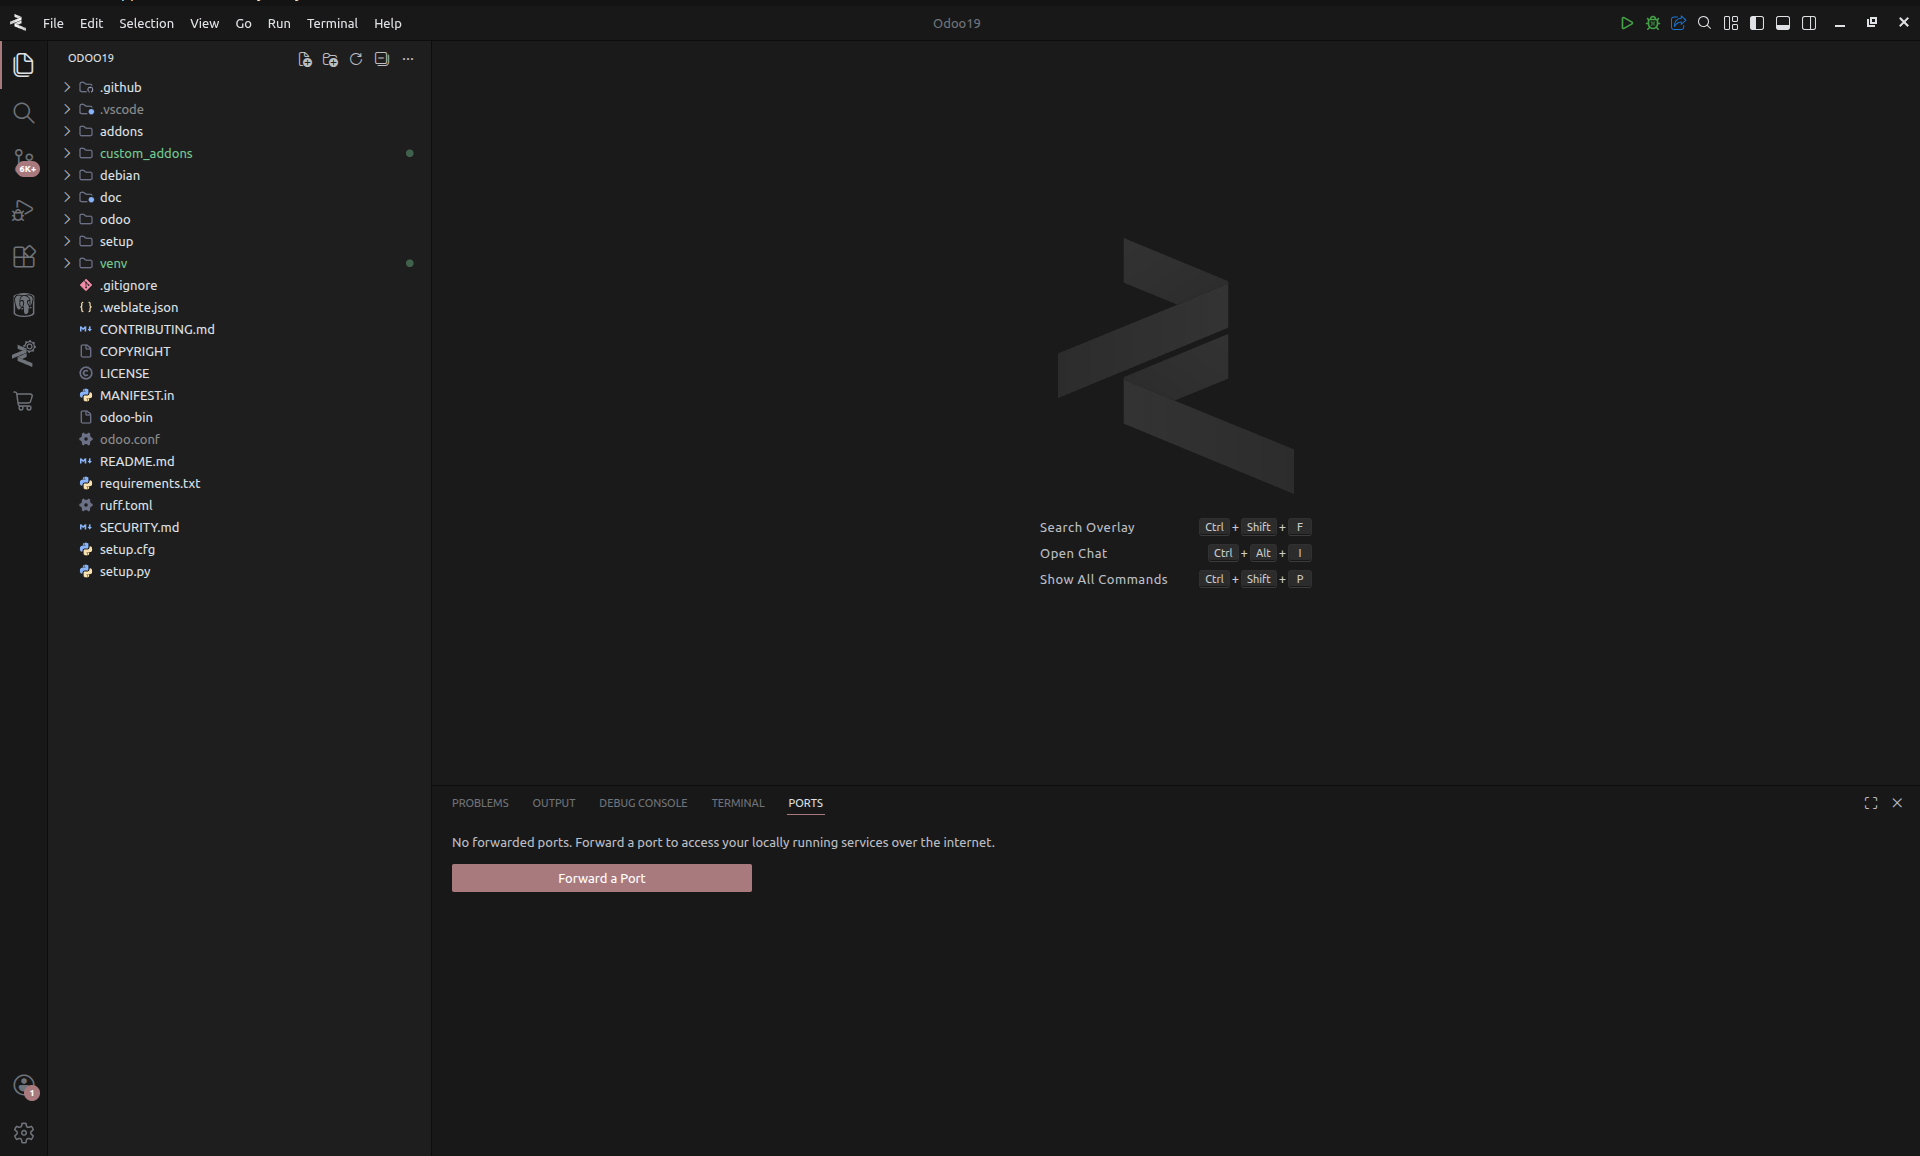
Task: Collapse all folders in Explorer
Action: (x=382, y=59)
